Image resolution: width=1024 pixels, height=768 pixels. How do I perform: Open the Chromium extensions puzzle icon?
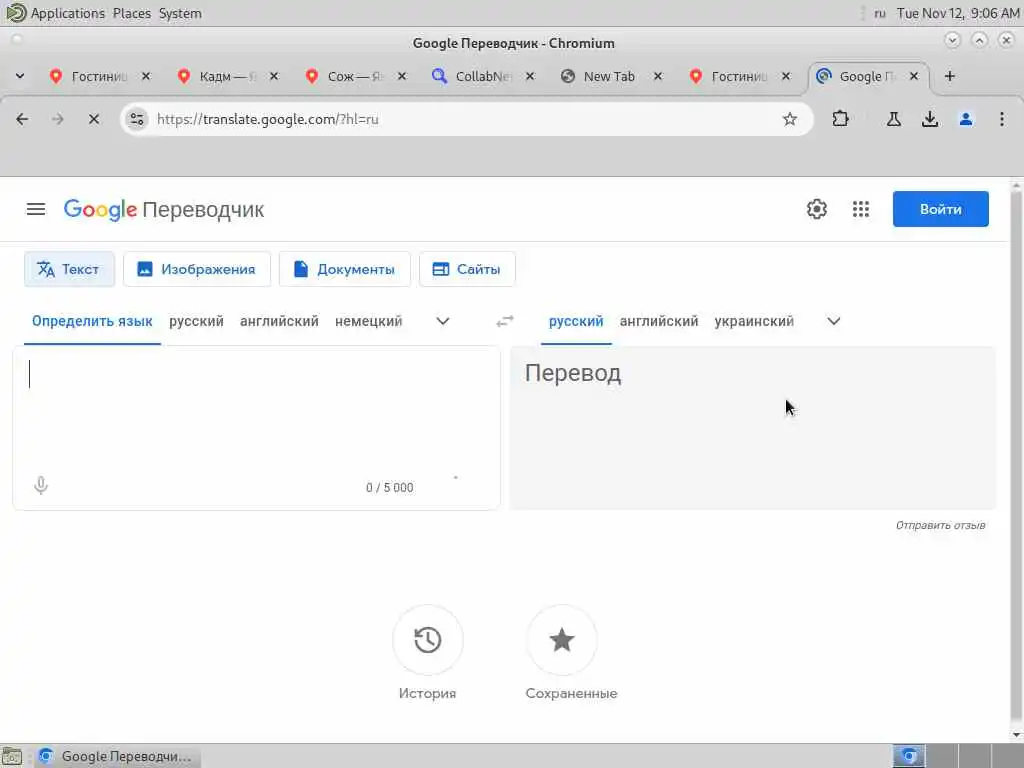click(x=840, y=119)
